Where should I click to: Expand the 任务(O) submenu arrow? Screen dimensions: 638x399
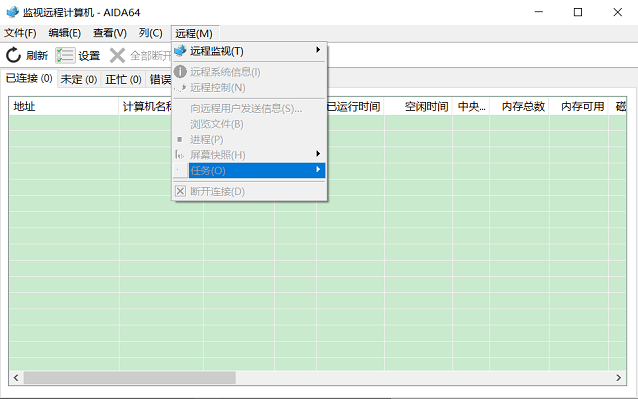[x=318, y=169]
